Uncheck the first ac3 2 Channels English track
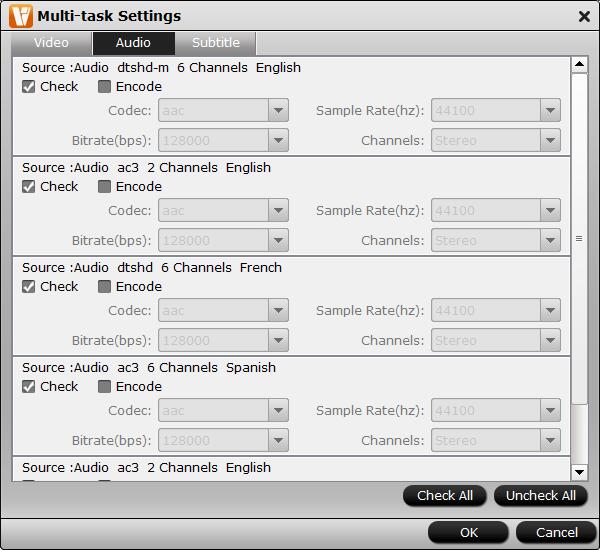600x550 pixels. pyautogui.click(x=29, y=186)
